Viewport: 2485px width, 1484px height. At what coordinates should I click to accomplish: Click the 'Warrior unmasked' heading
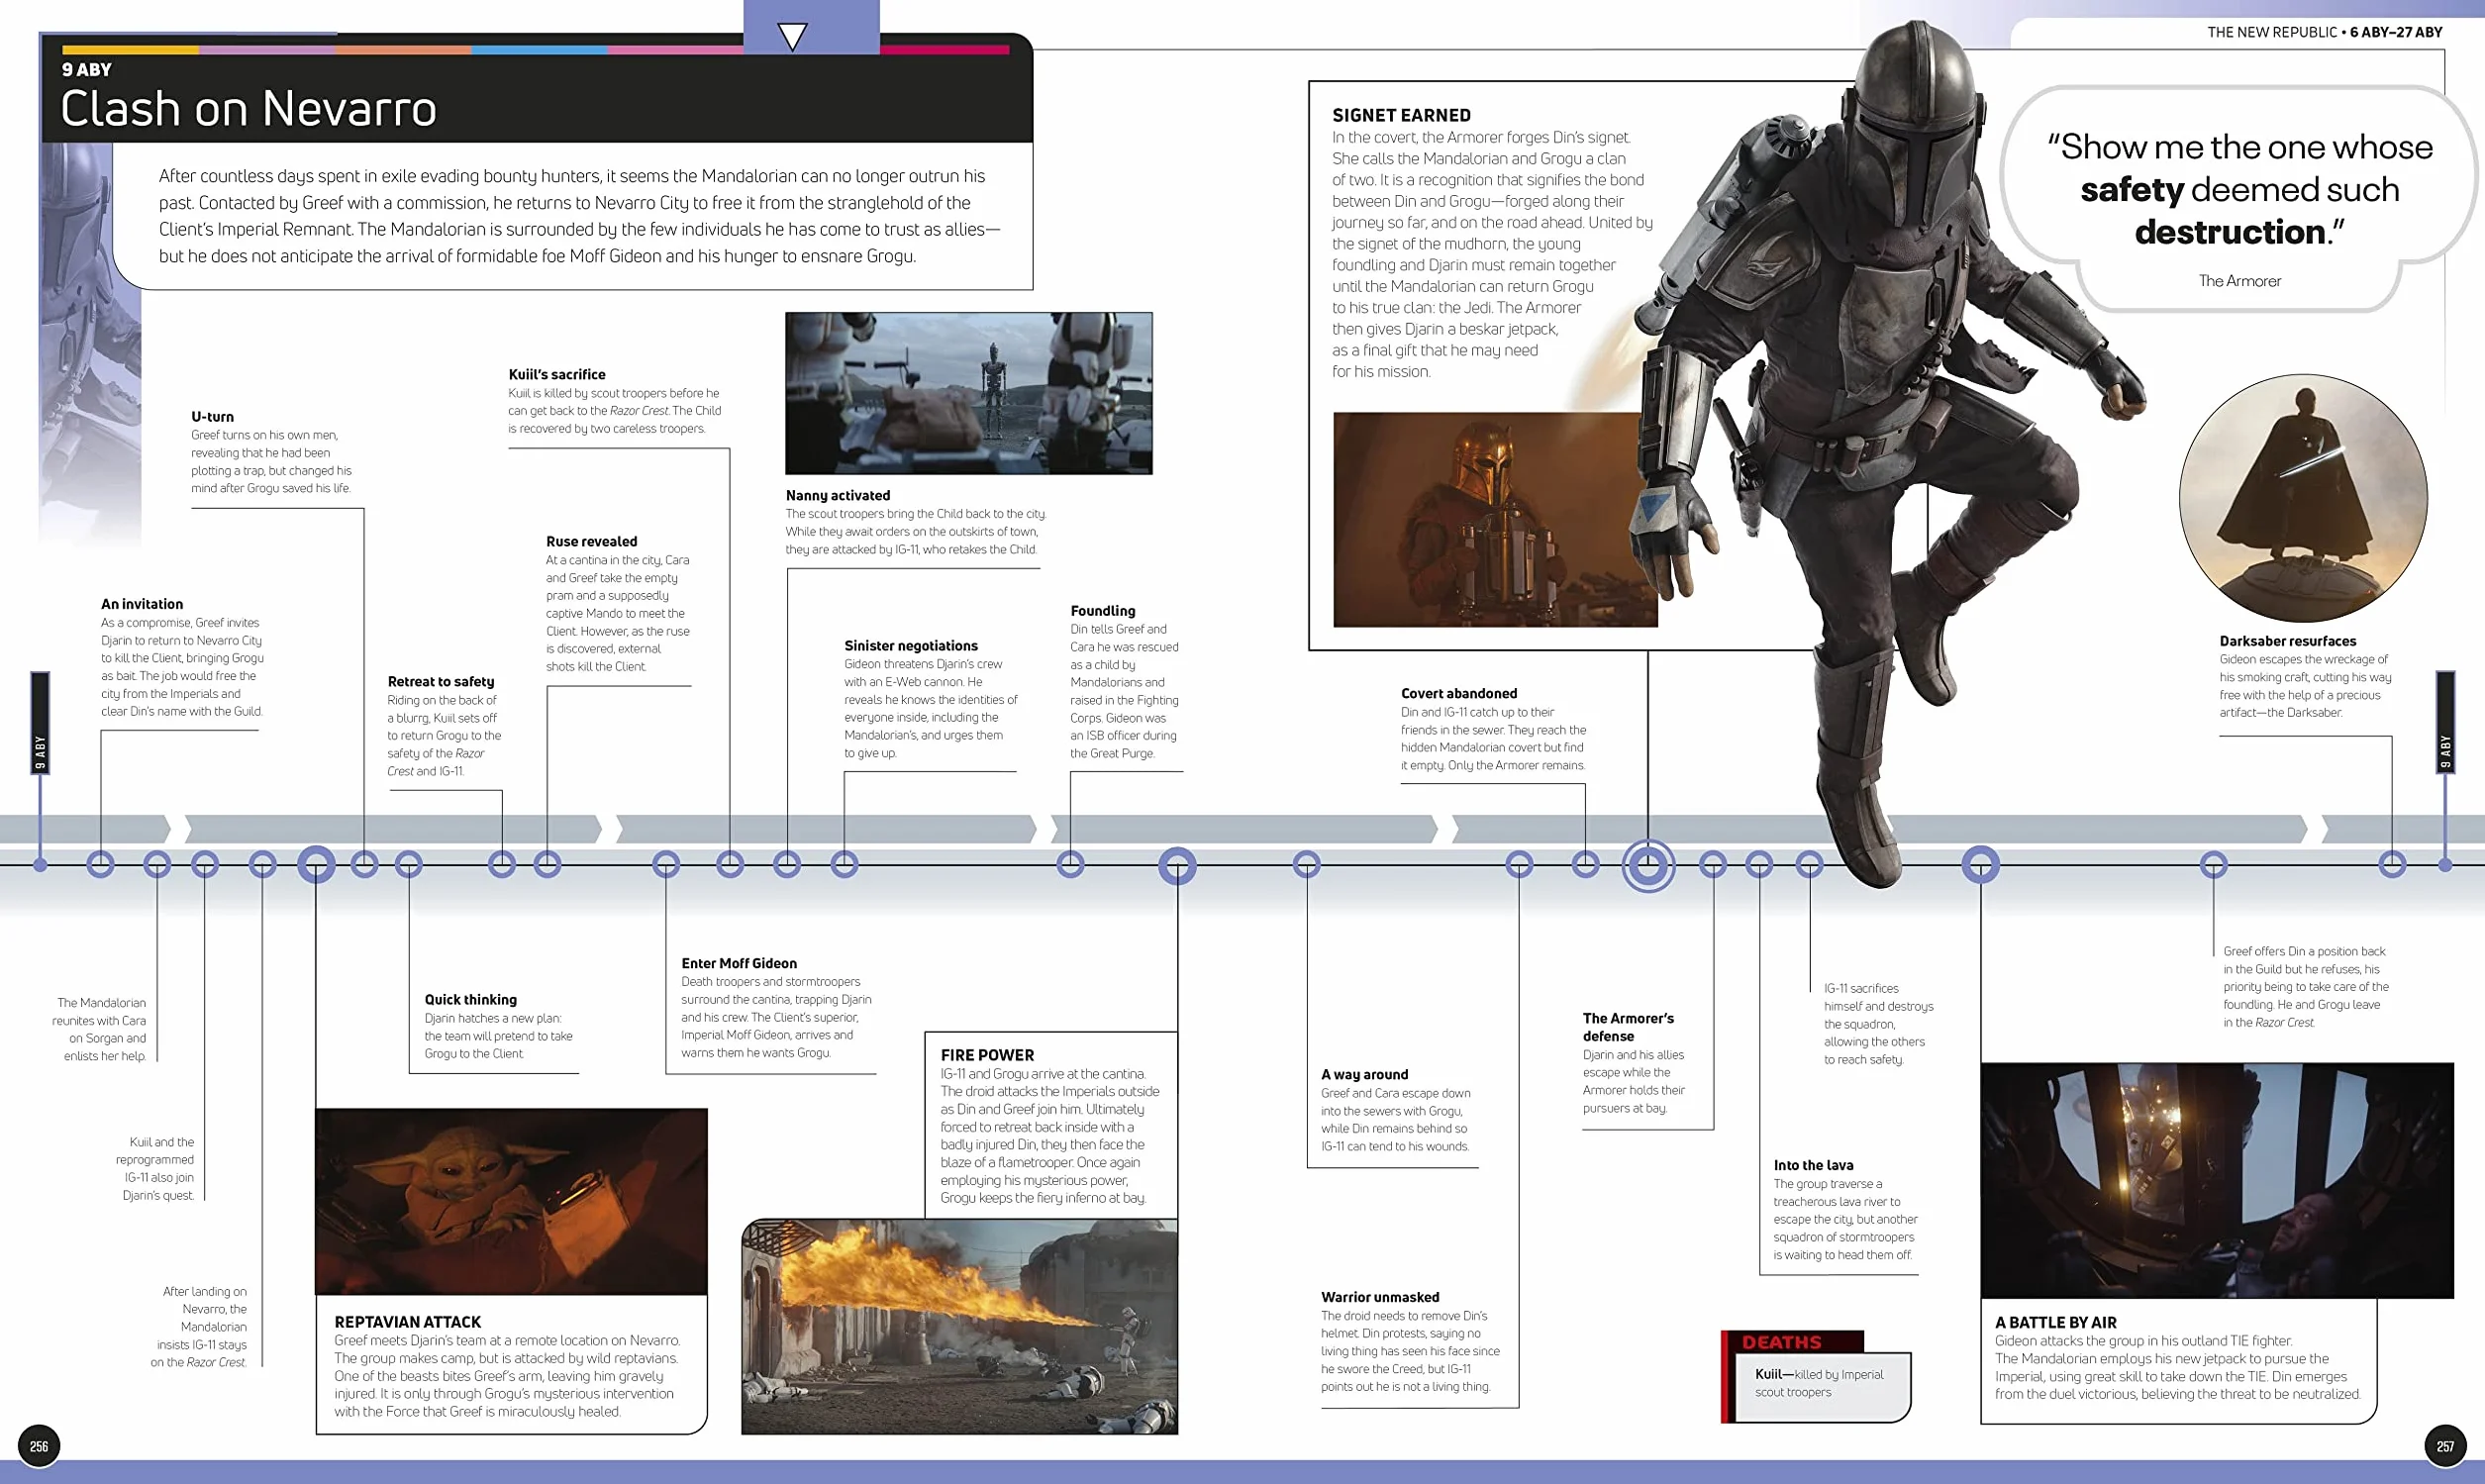click(x=1380, y=1297)
